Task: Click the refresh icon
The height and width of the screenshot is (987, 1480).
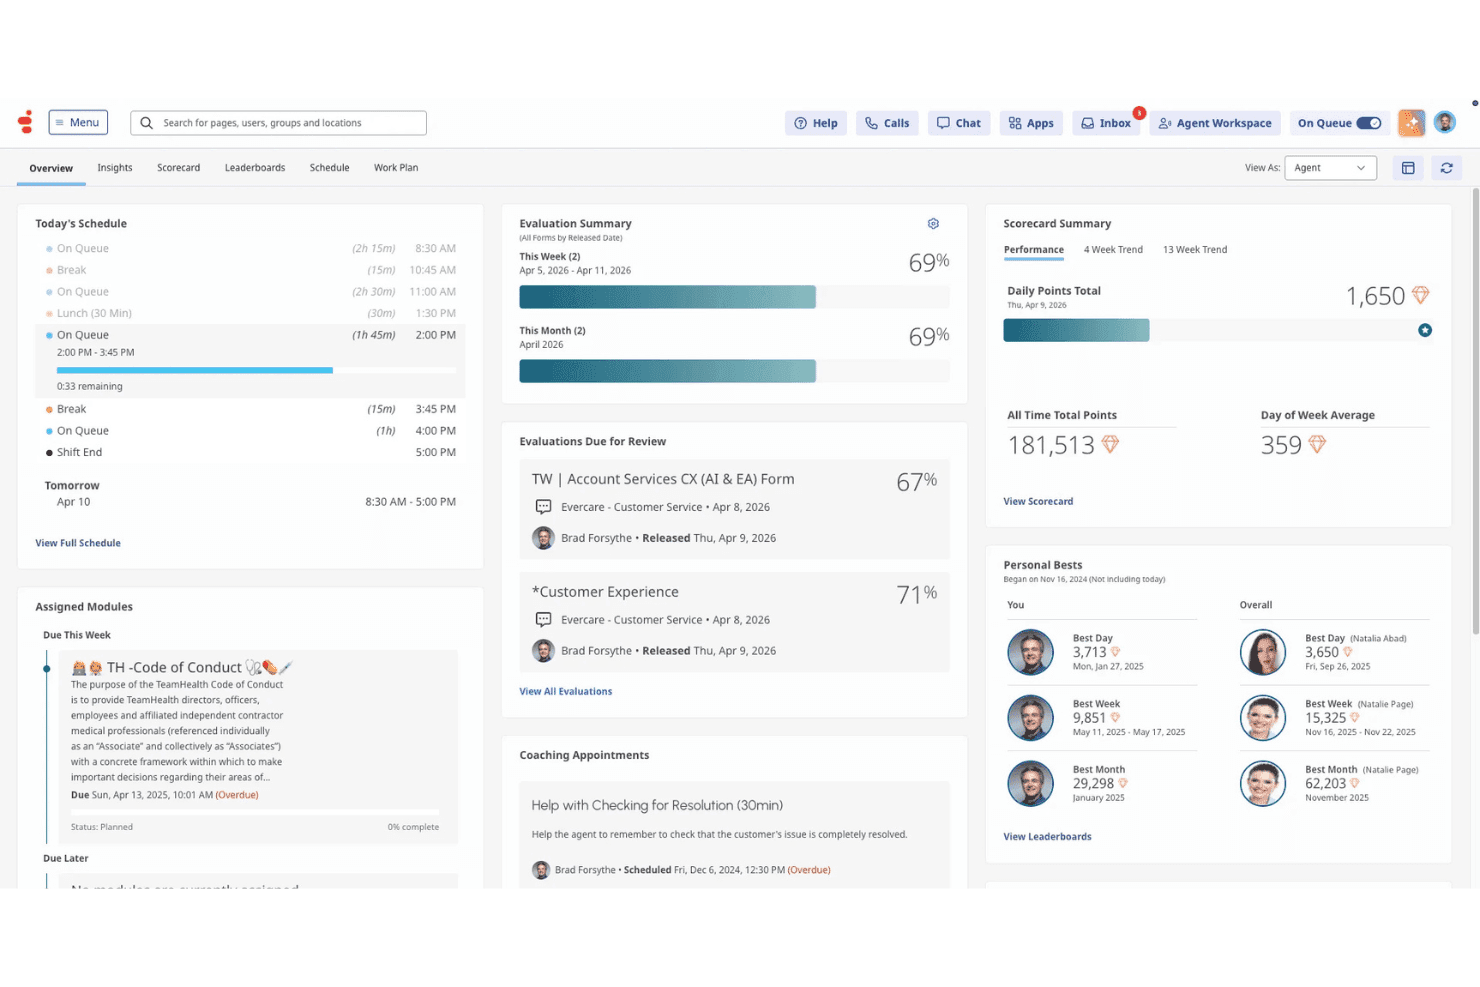Action: coord(1446,168)
